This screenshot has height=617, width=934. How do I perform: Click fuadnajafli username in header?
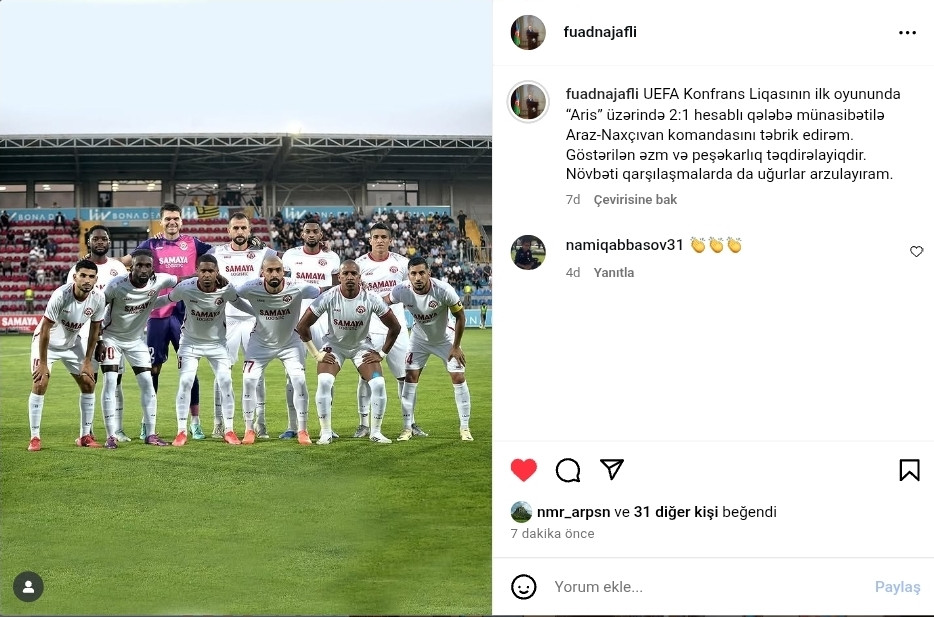click(600, 32)
